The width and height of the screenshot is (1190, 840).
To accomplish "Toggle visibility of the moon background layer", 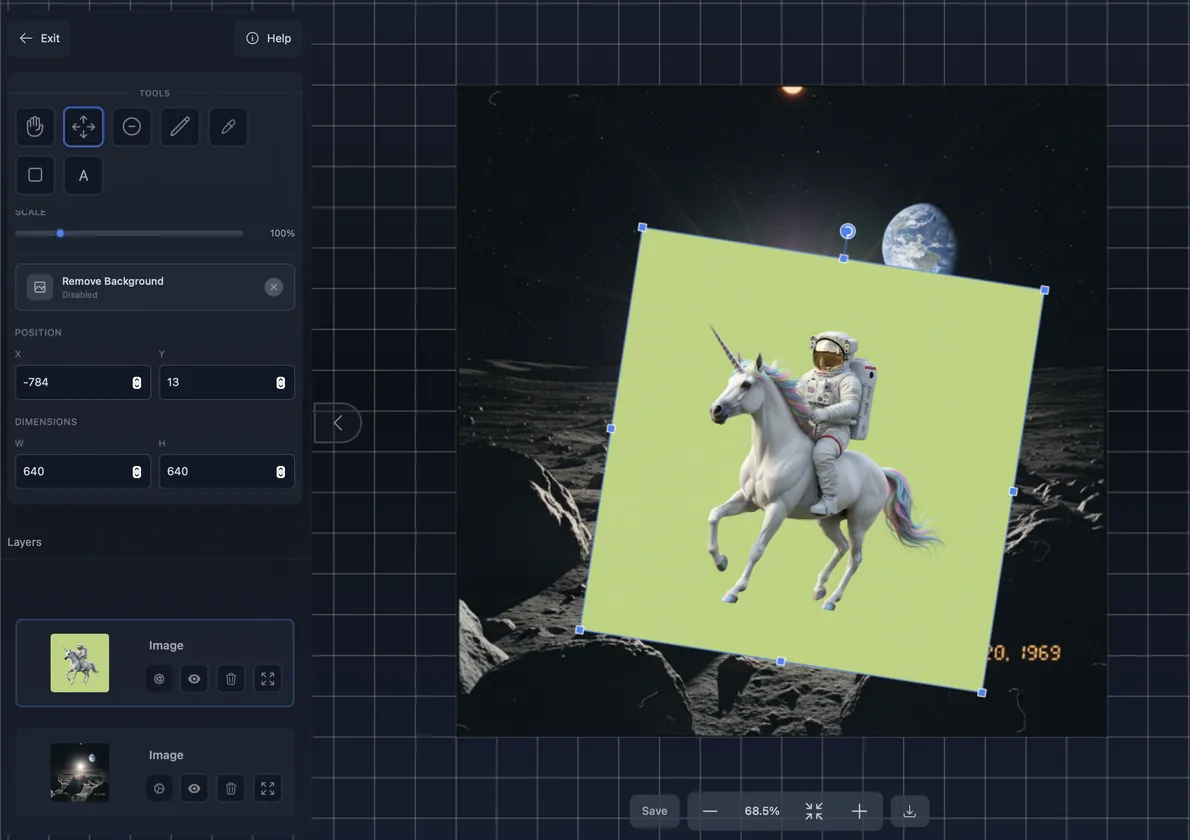I will coord(194,788).
